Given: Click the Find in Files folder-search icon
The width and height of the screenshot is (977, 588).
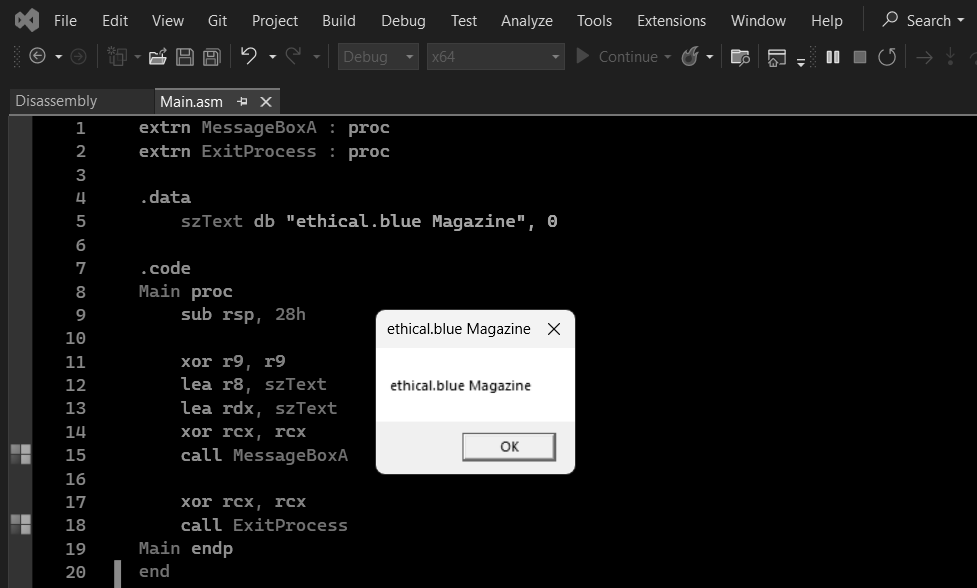Looking at the screenshot, I should (x=740, y=57).
